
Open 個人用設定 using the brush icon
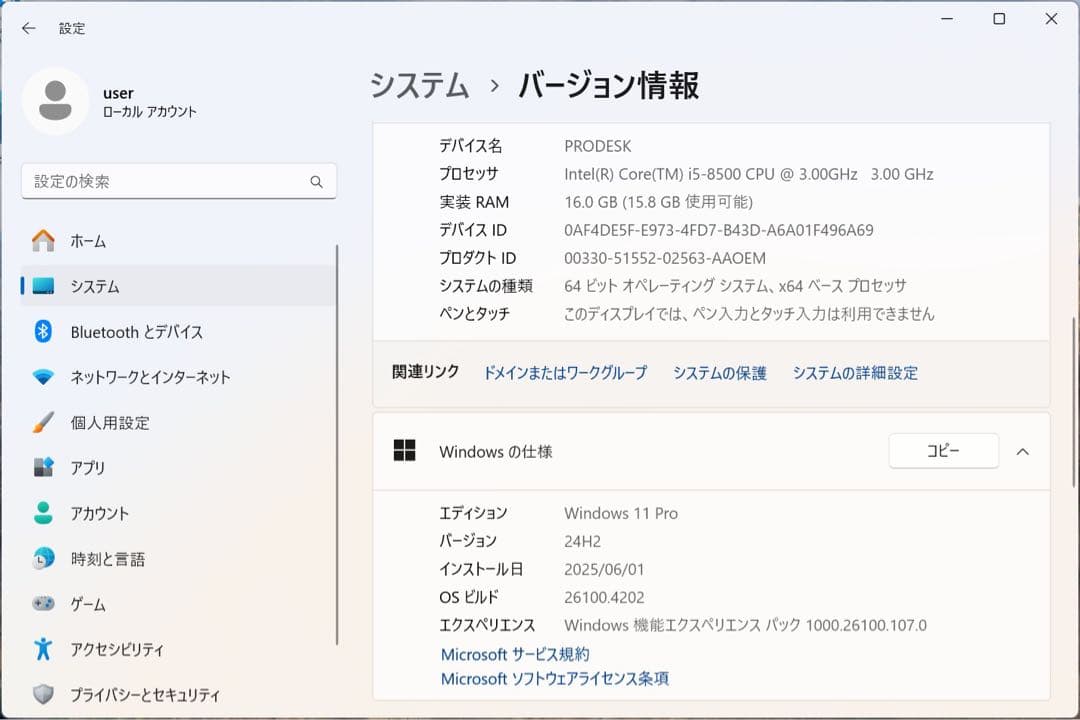click(x=42, y=422)
